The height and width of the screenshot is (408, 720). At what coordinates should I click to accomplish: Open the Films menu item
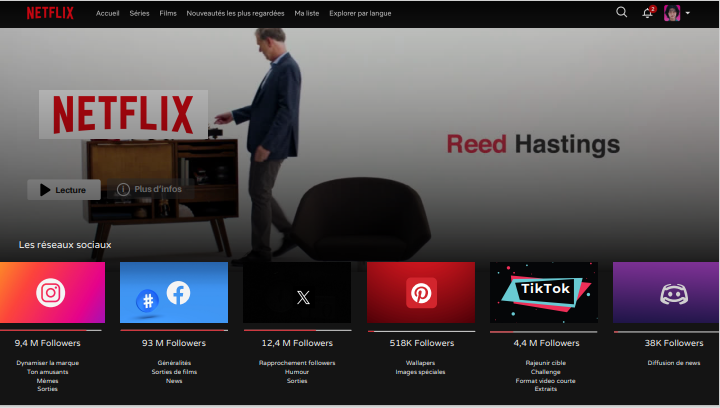tap(168, 13)
